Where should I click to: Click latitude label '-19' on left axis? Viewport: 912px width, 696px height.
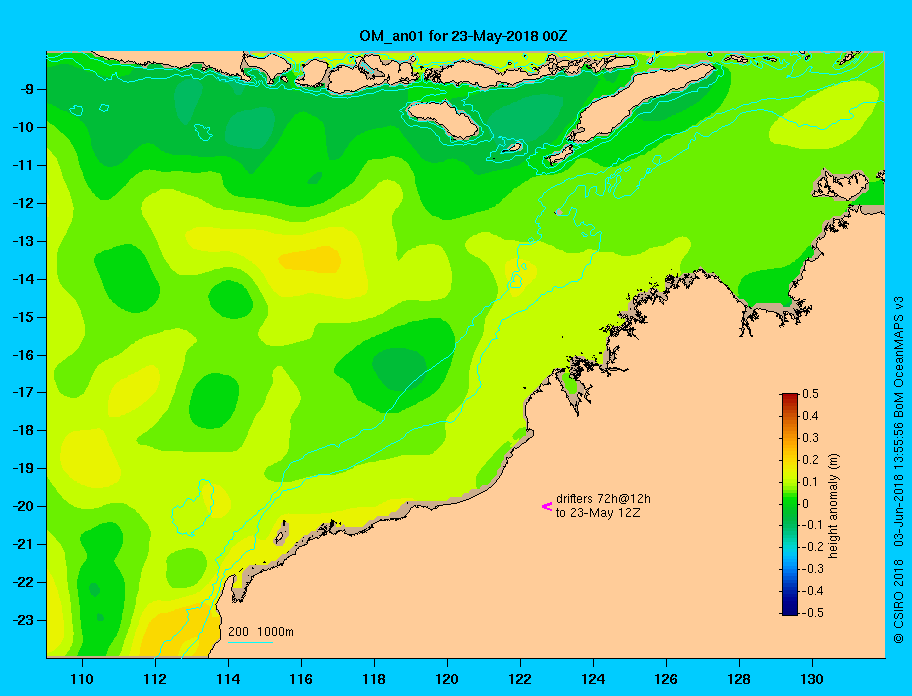click(22, 469)
